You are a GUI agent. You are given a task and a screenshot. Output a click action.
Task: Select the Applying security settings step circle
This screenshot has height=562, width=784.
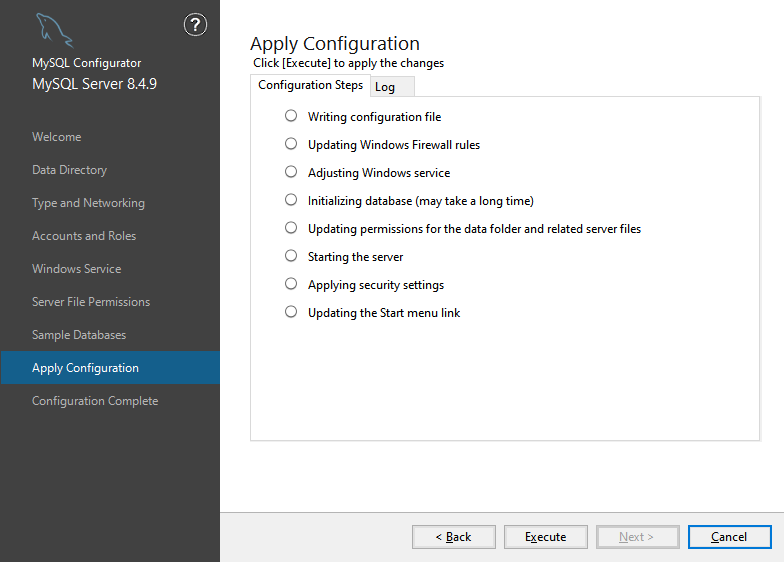pos(291,284)
